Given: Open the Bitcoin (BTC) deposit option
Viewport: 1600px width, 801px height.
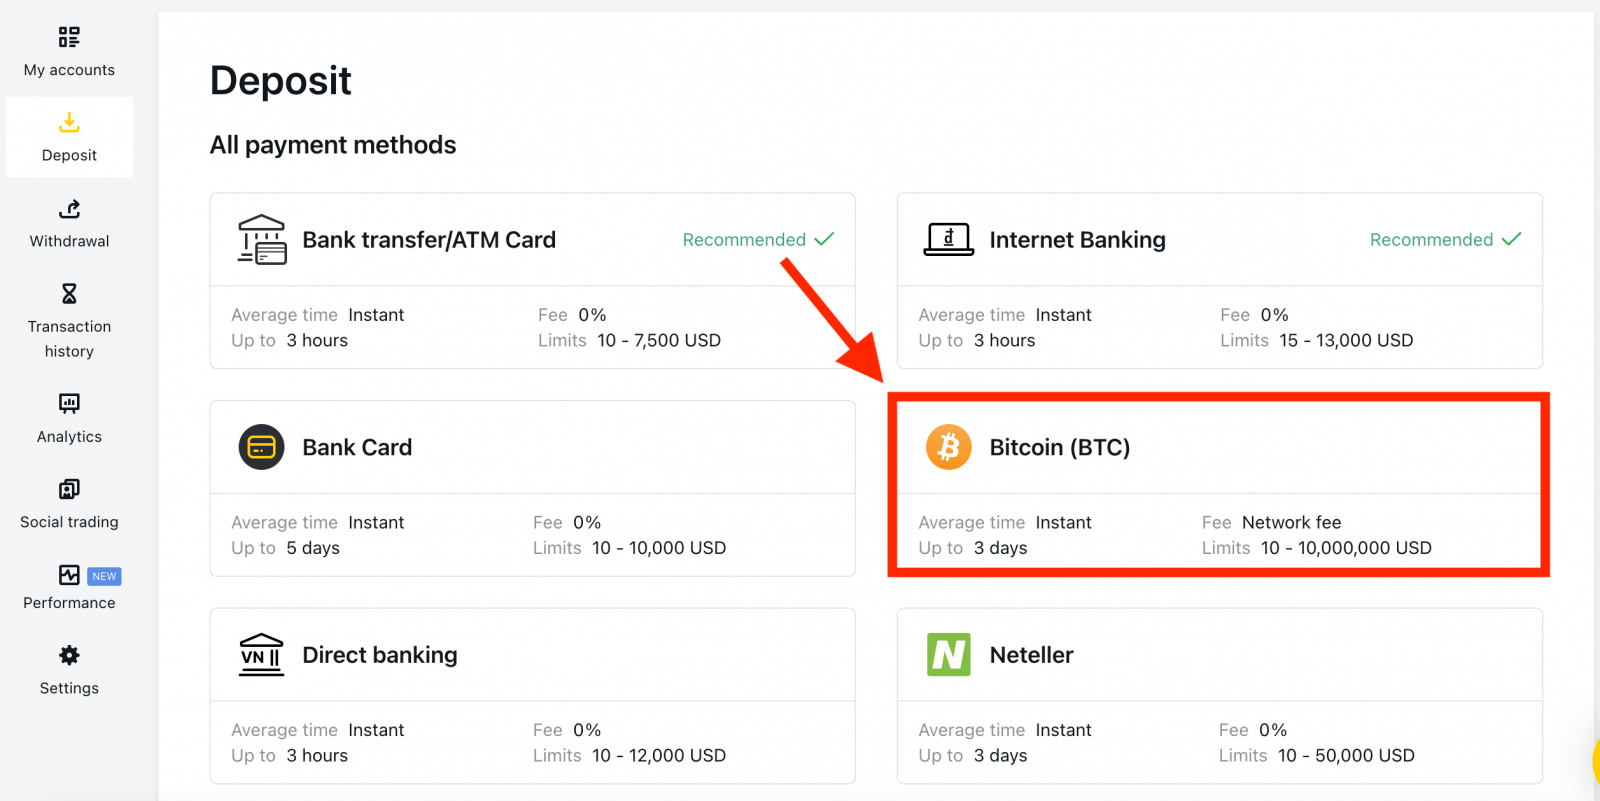Looking at the screenshot, I should [x=1059, y=447].
